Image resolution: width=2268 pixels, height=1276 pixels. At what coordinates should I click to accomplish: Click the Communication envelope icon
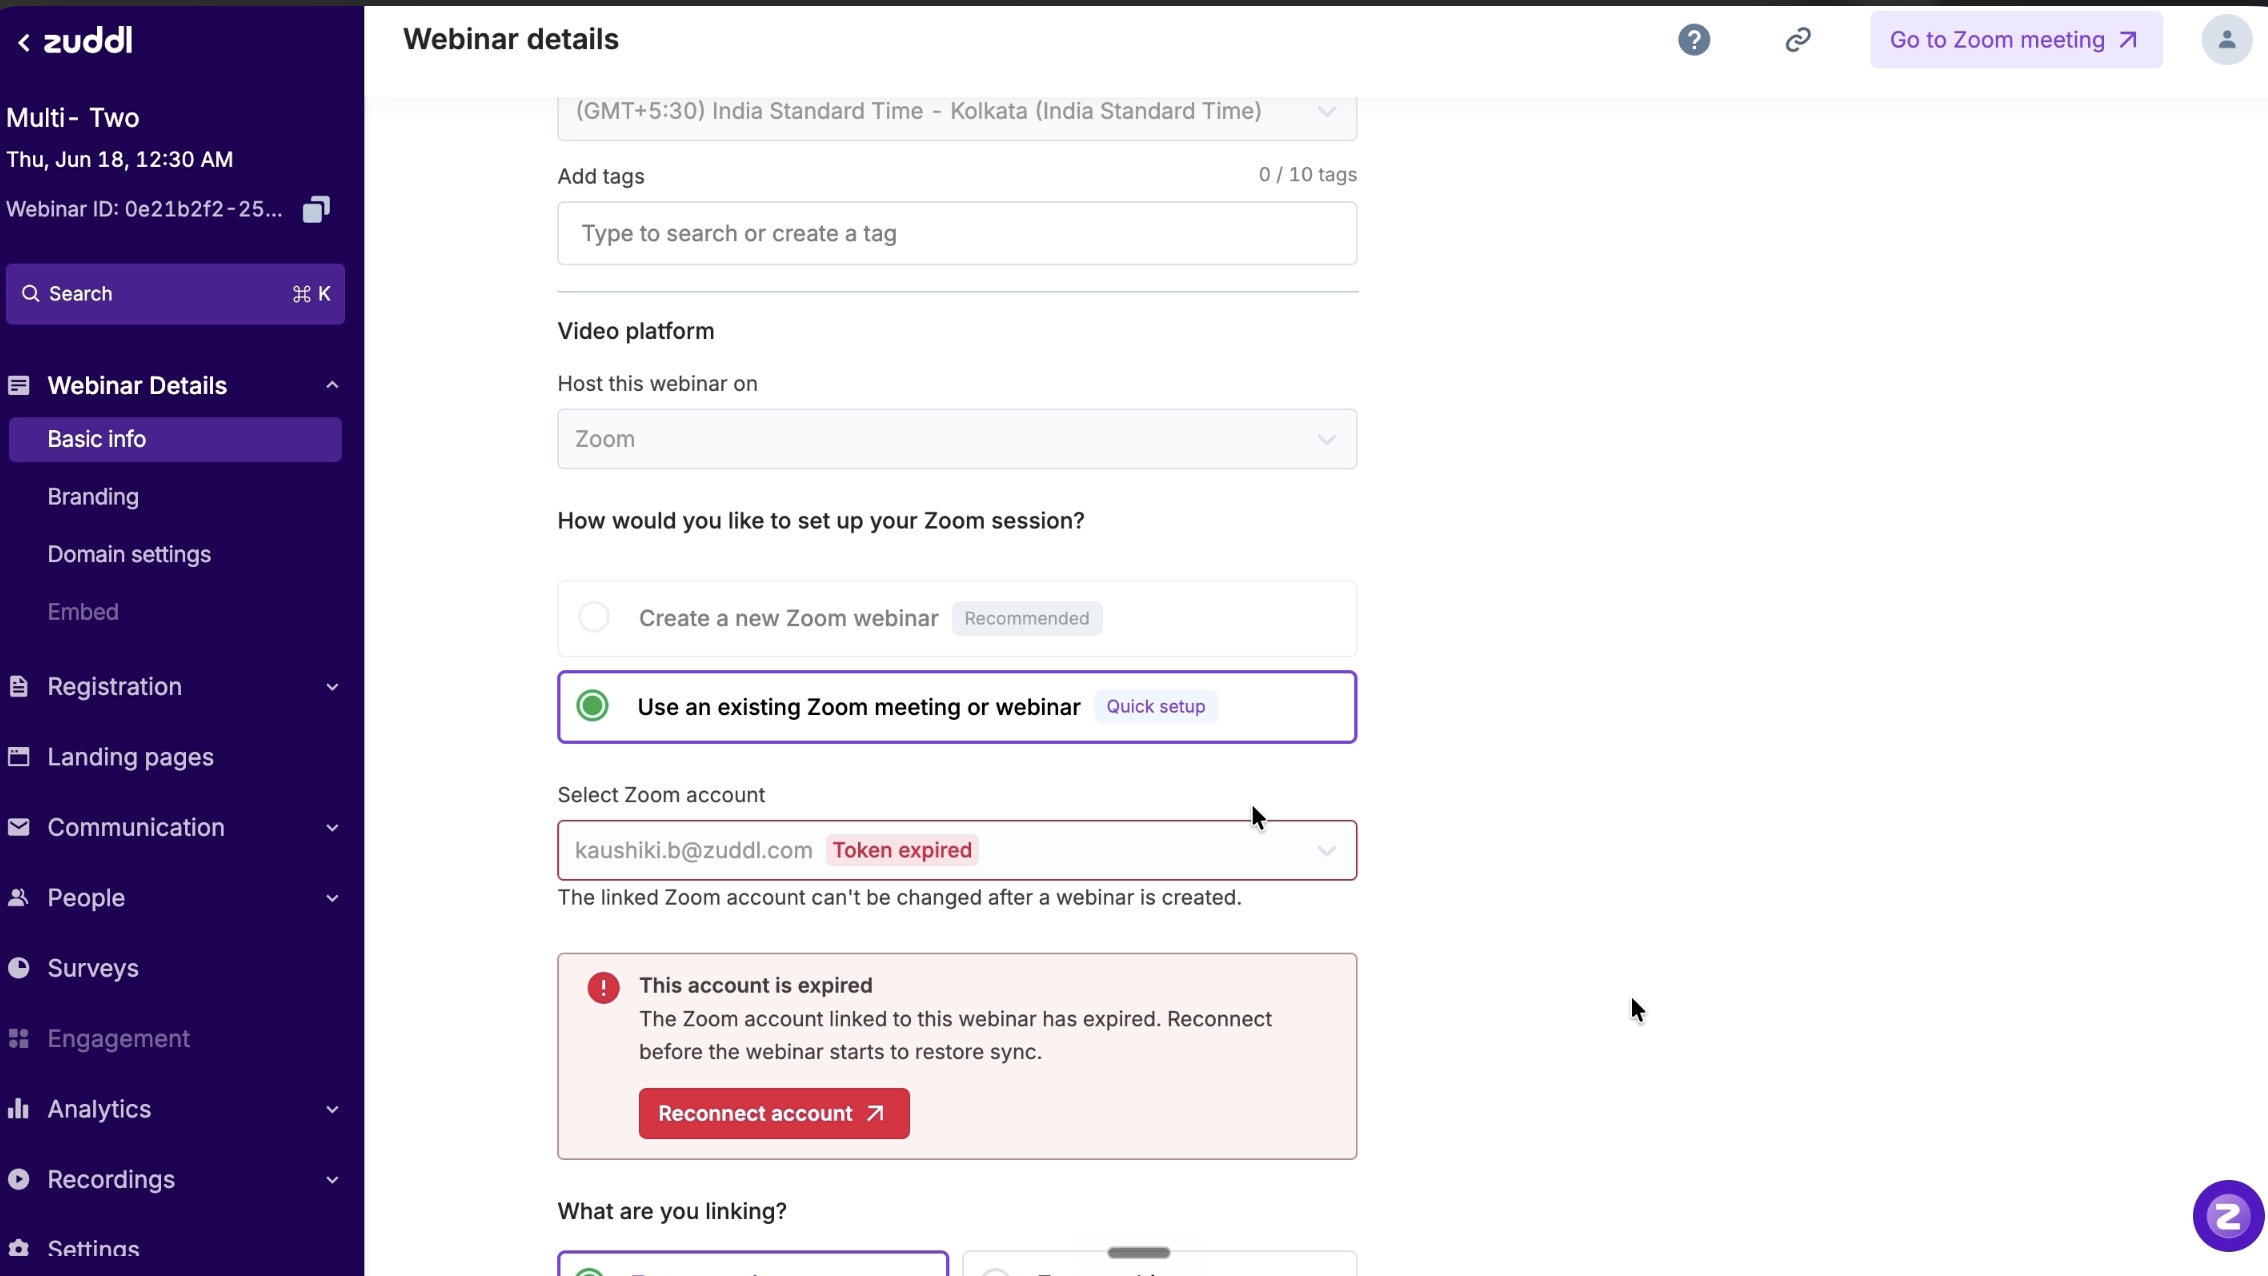(19, 827)
